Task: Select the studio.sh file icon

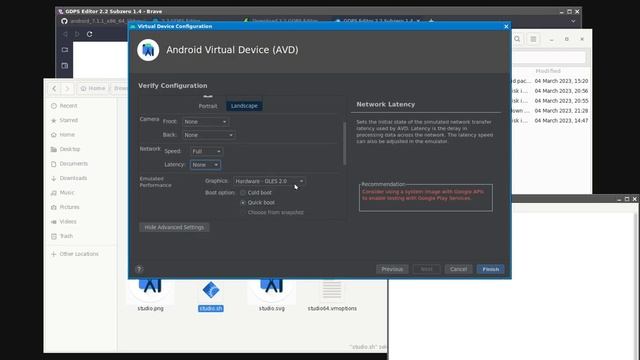Action: [211, 290]
